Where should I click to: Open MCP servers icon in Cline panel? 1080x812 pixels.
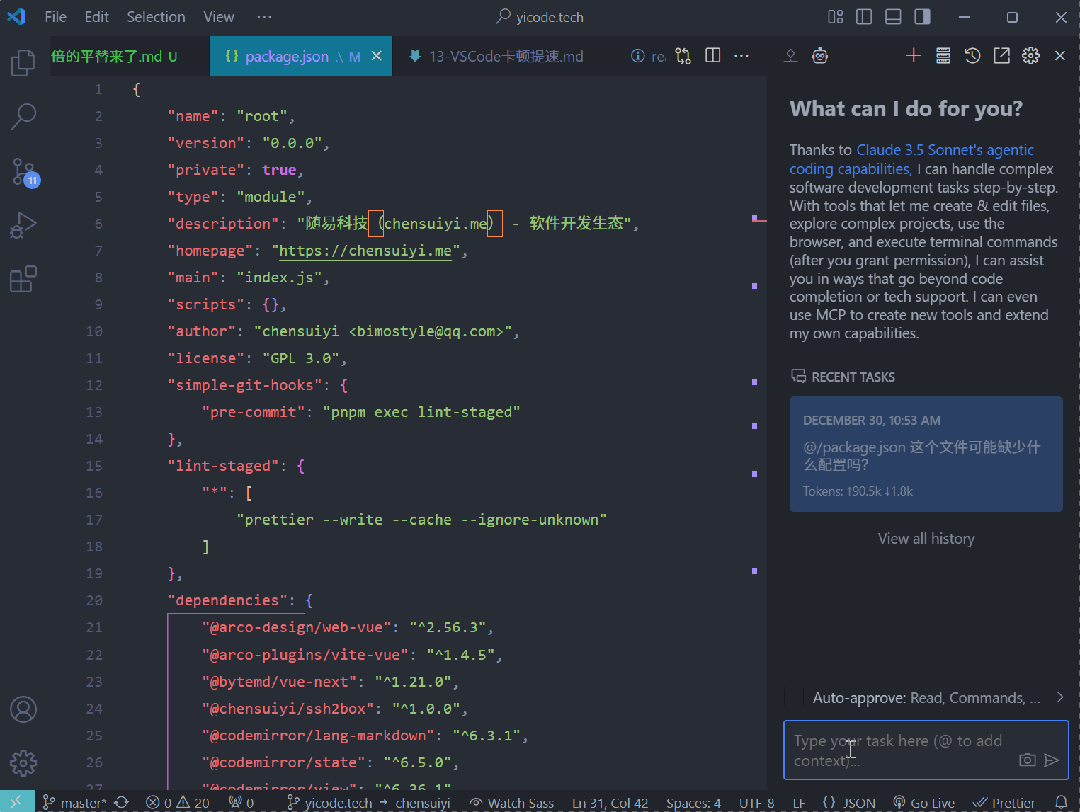click(942, 56)
